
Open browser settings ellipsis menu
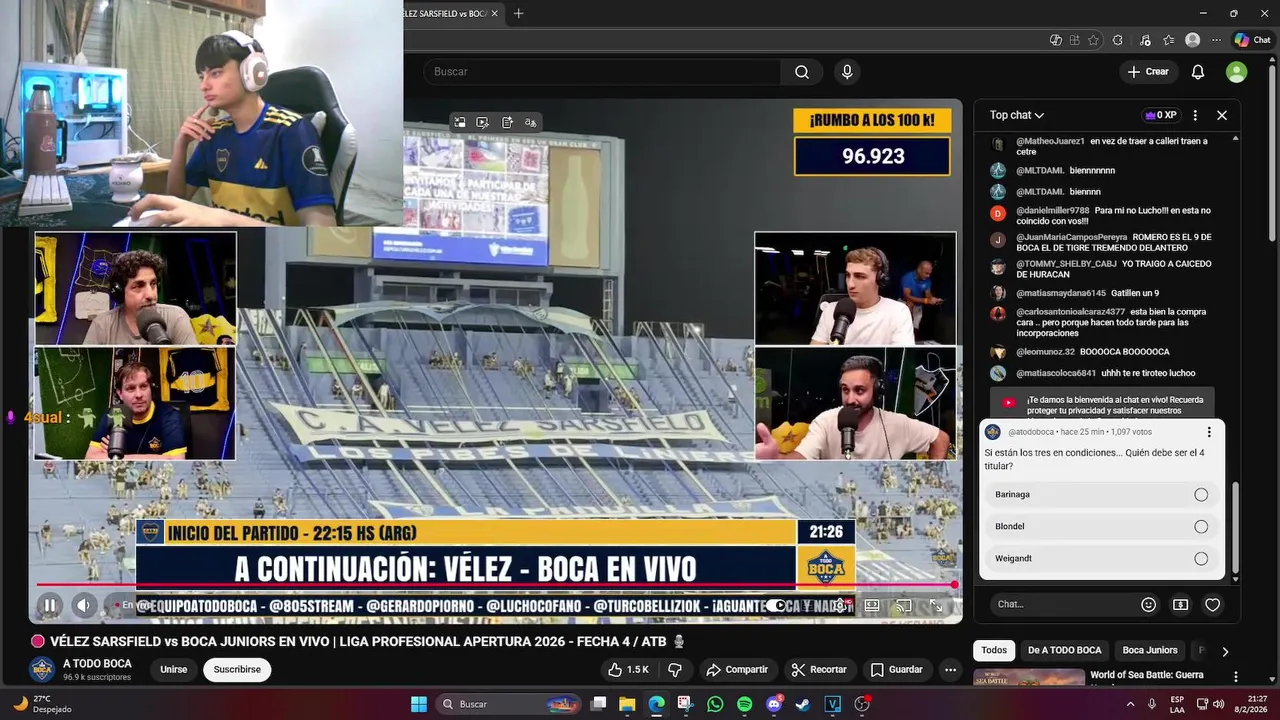(1216, 40)
